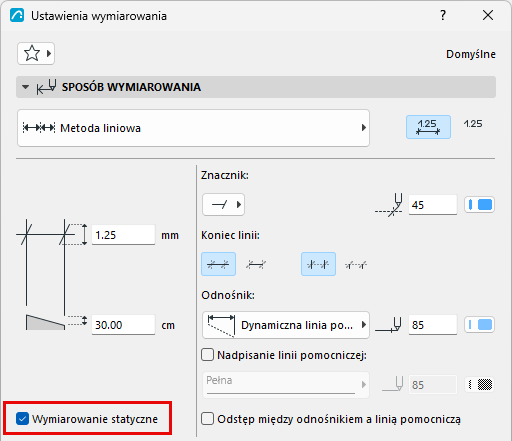The width and height of the screenshot is (512, 441).
Task: Click the help question mark button
Action: pyautogui.click(x=443, y=15)
